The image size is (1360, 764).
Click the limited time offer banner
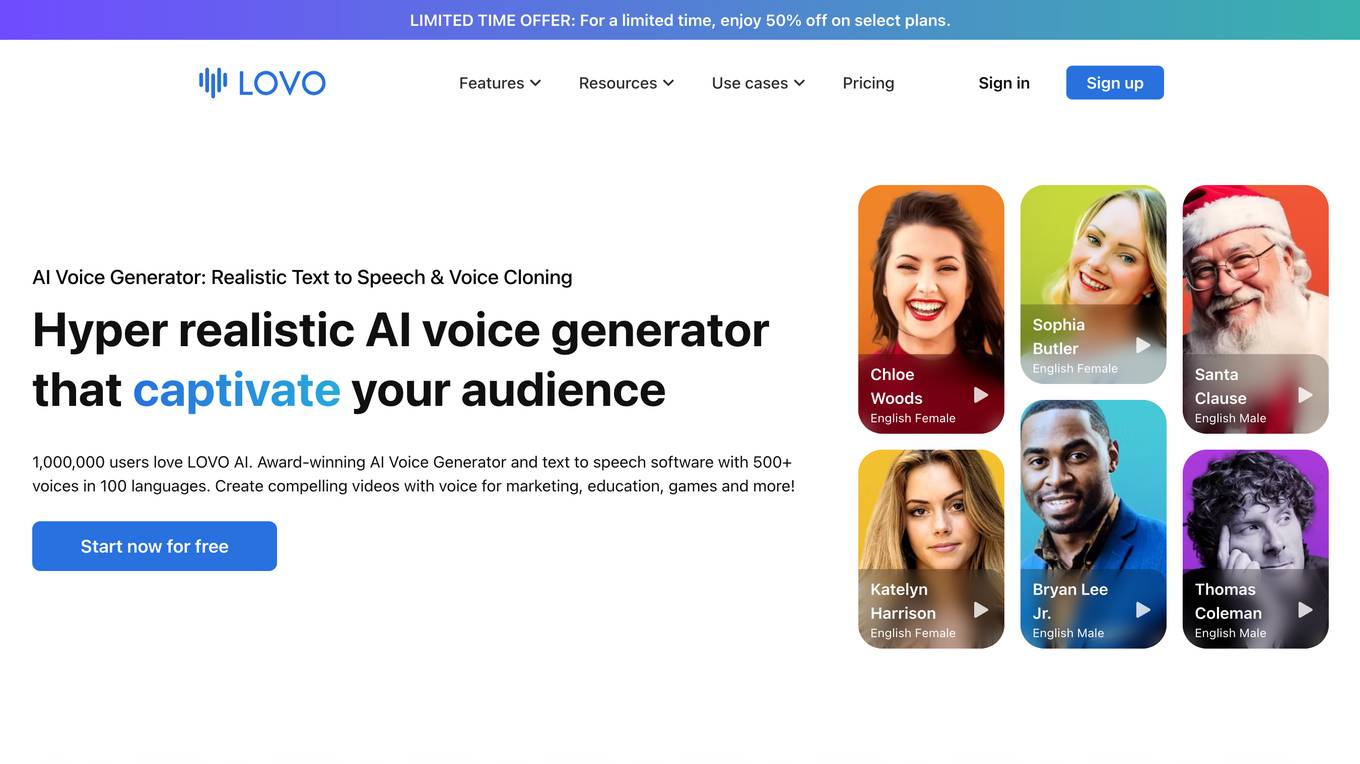(680, 20)
